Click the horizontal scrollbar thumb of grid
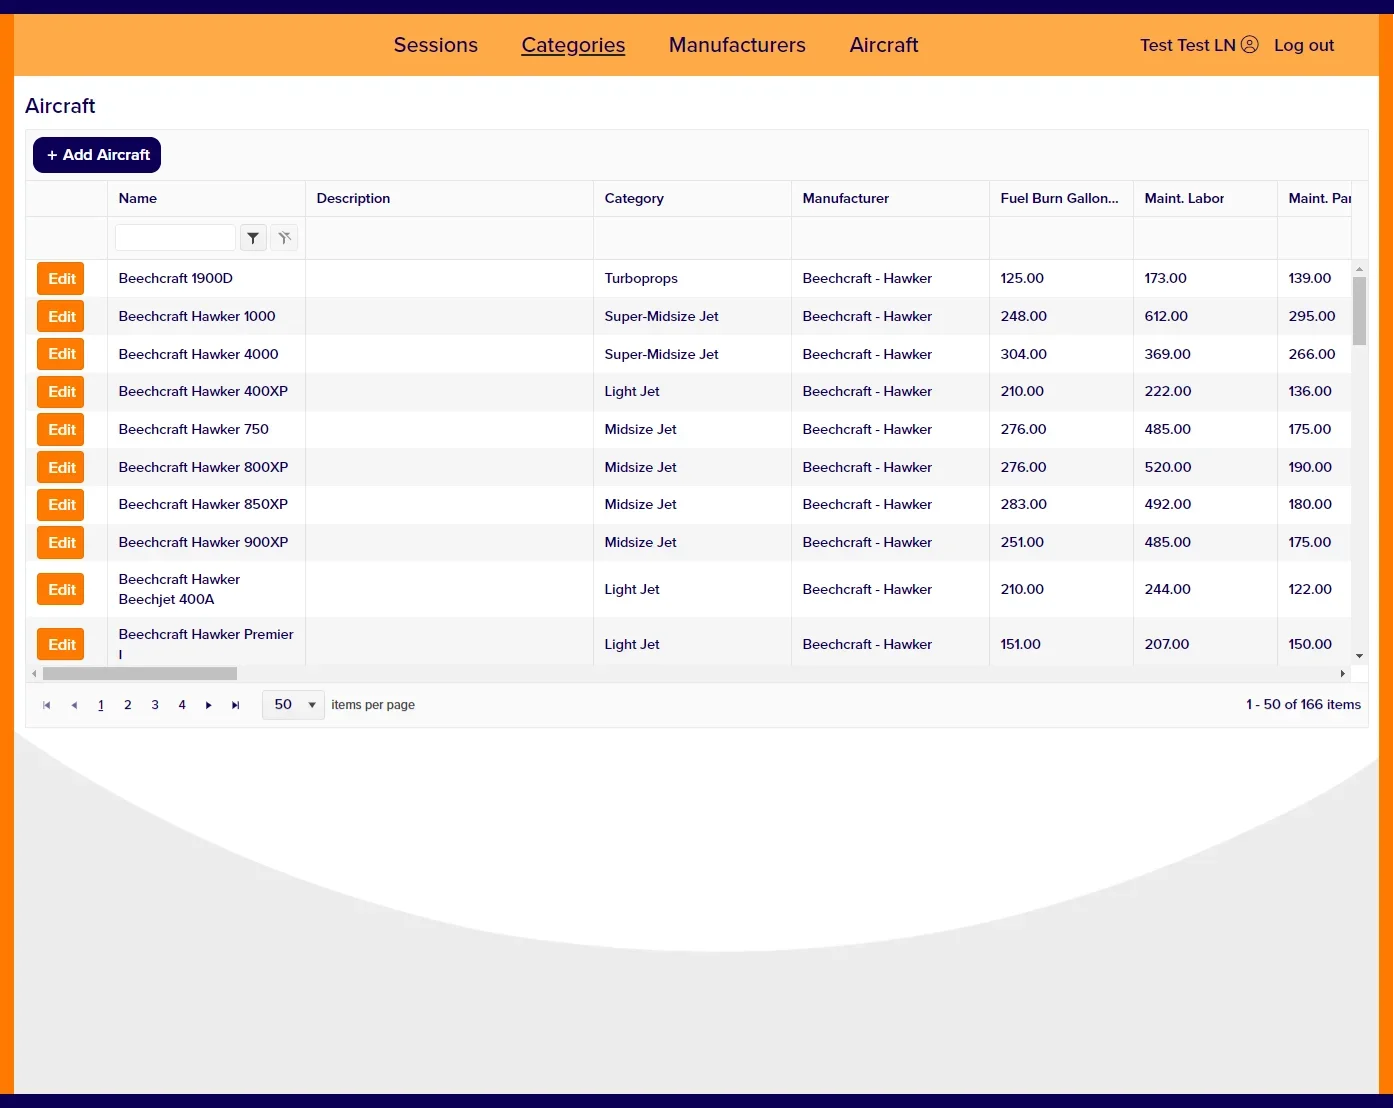Image resolution: width=1394 pixels, height=1108 pixels. pos(140,674)
